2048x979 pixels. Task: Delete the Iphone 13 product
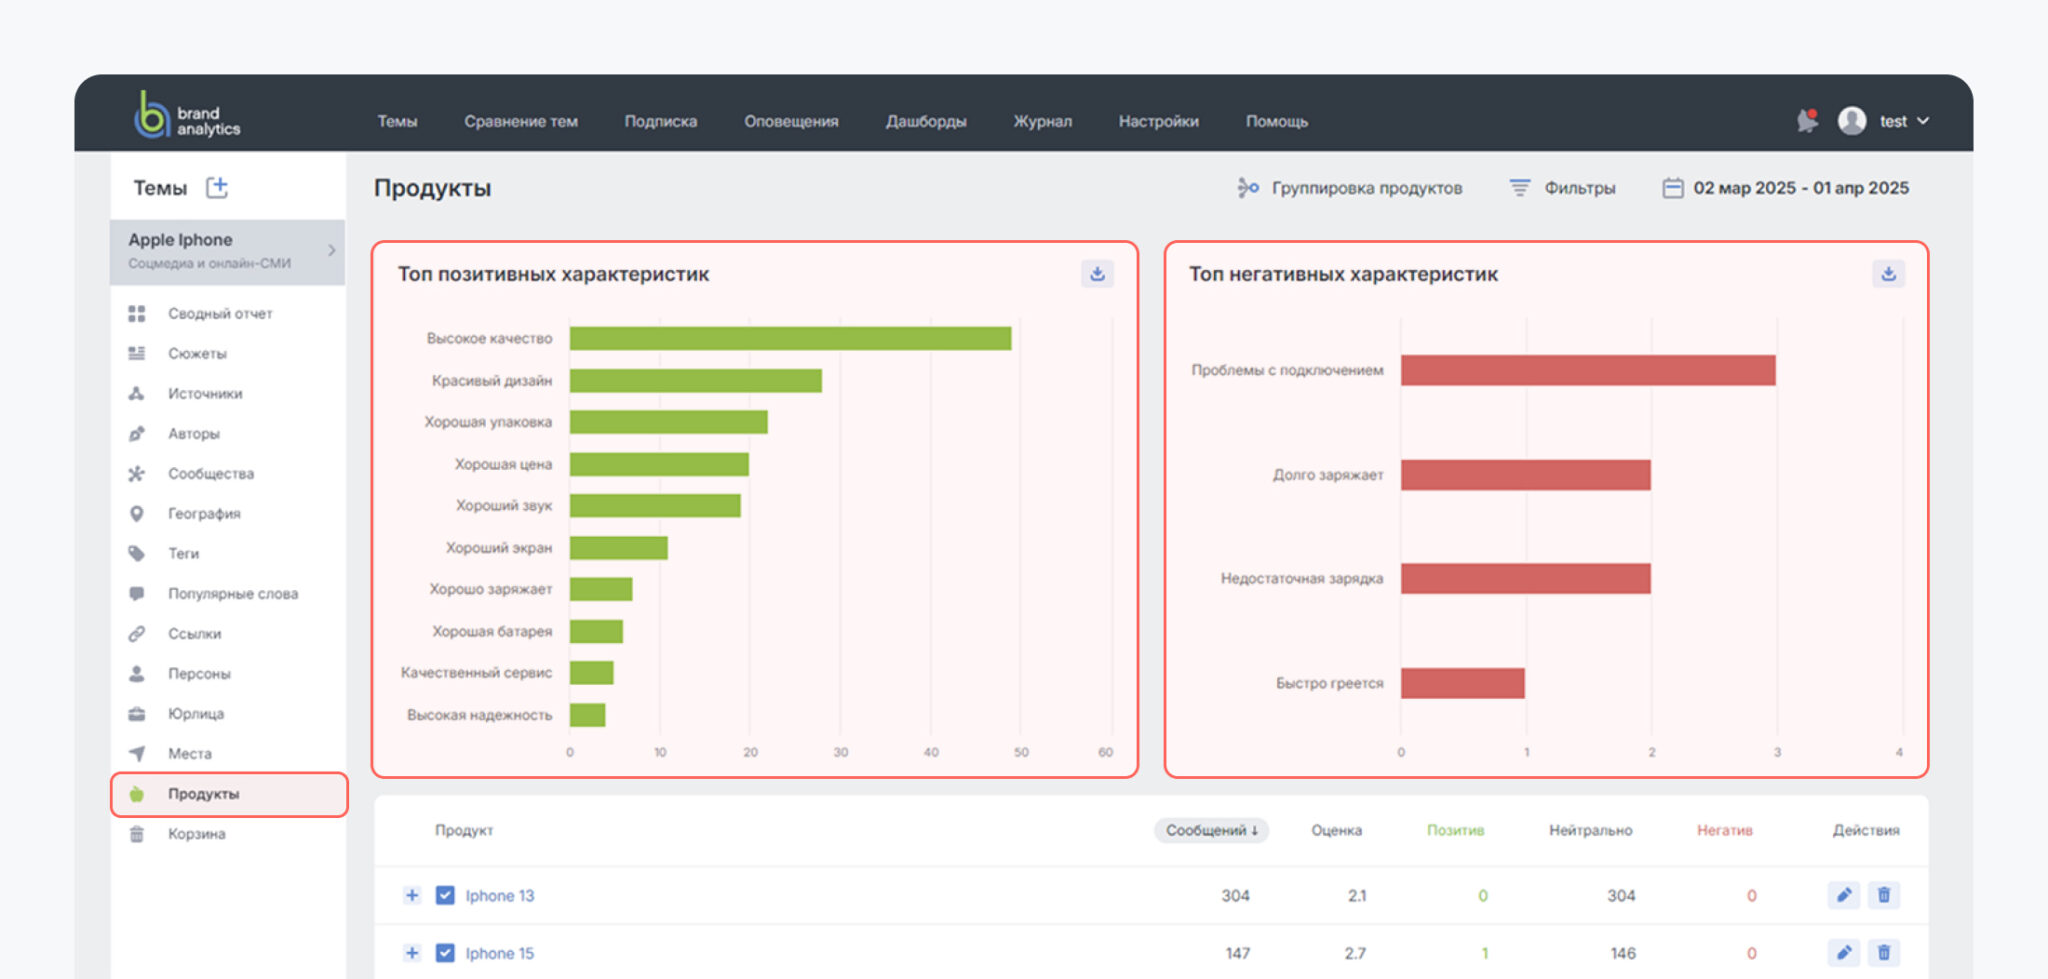coord(1884,895)
